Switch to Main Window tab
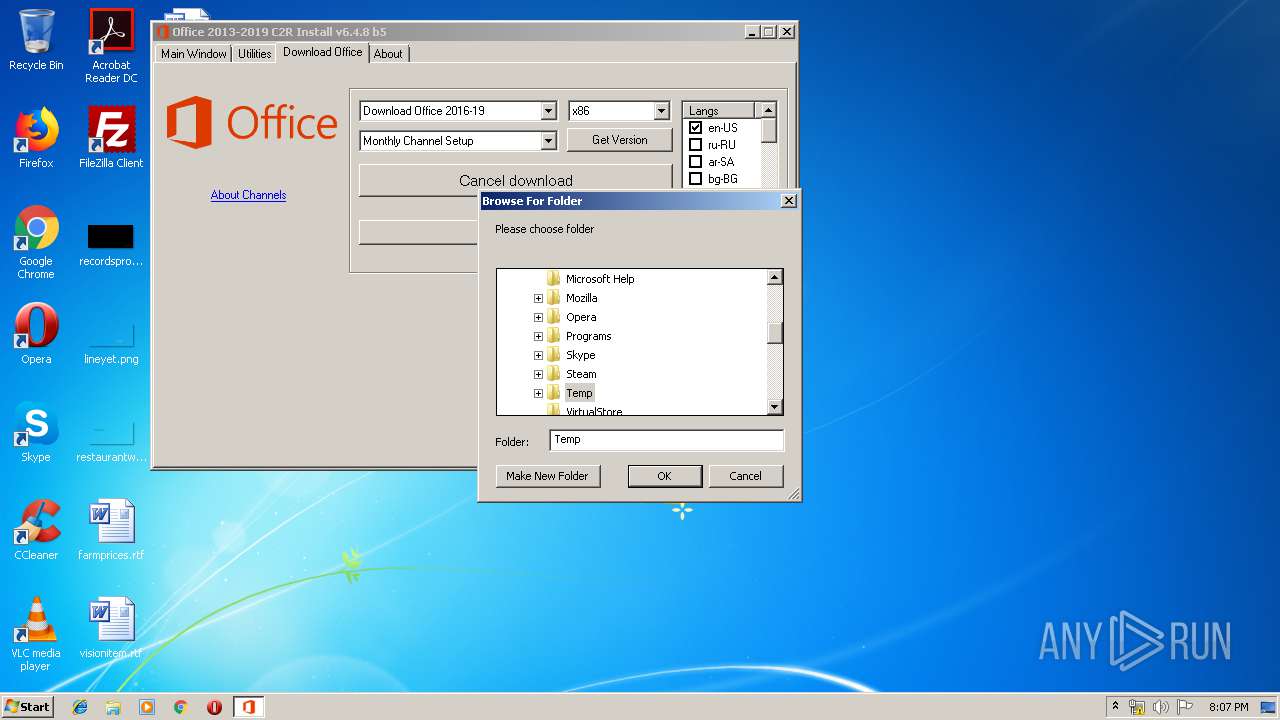 click(x=194, y=54)
